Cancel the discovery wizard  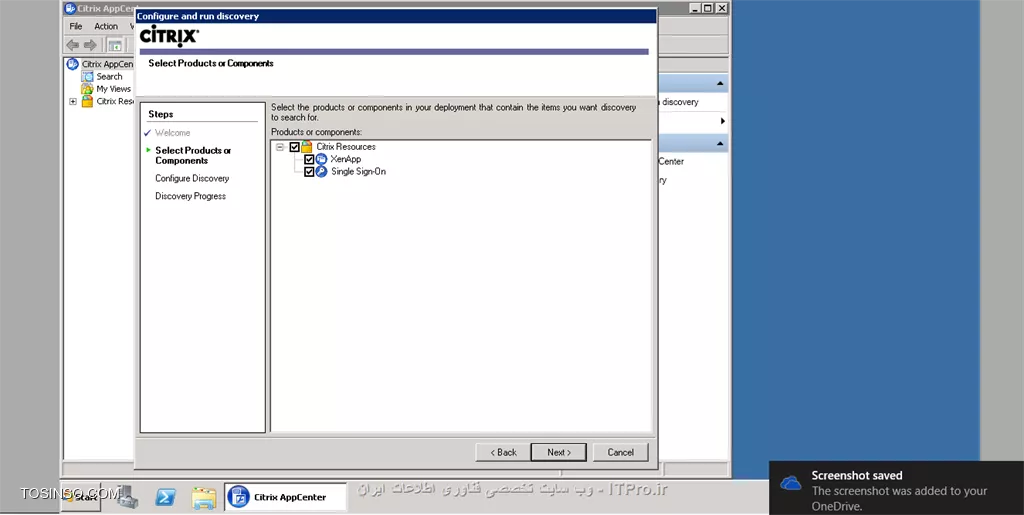[620, 452]
